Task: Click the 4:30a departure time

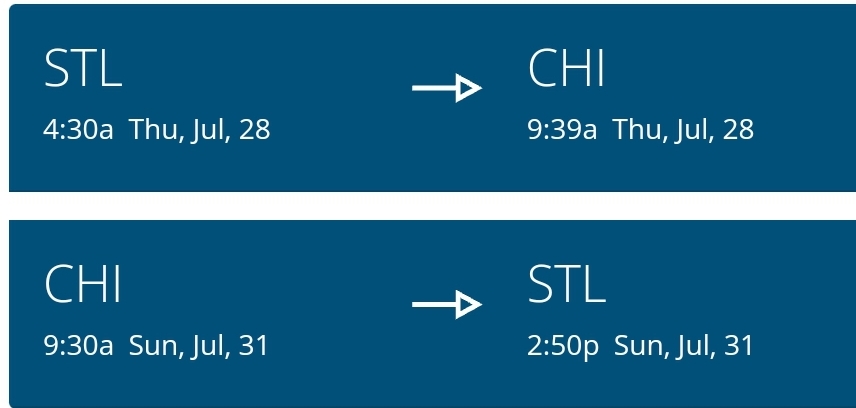Action: [78, 130]
